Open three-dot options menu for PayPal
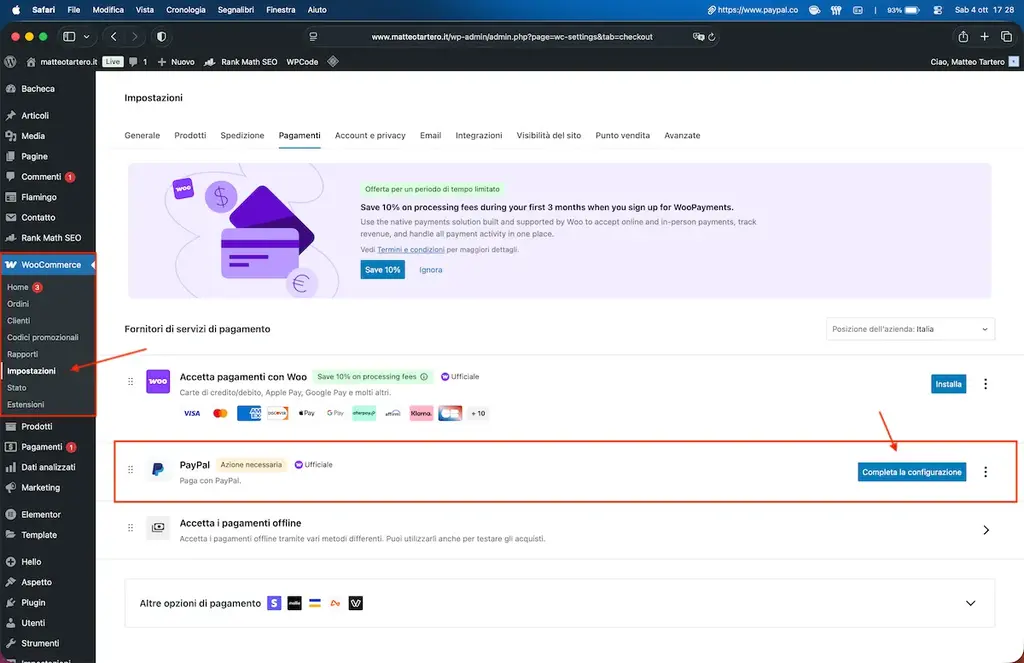Viewport: 1024px width, 663px height. pos(985,472)
